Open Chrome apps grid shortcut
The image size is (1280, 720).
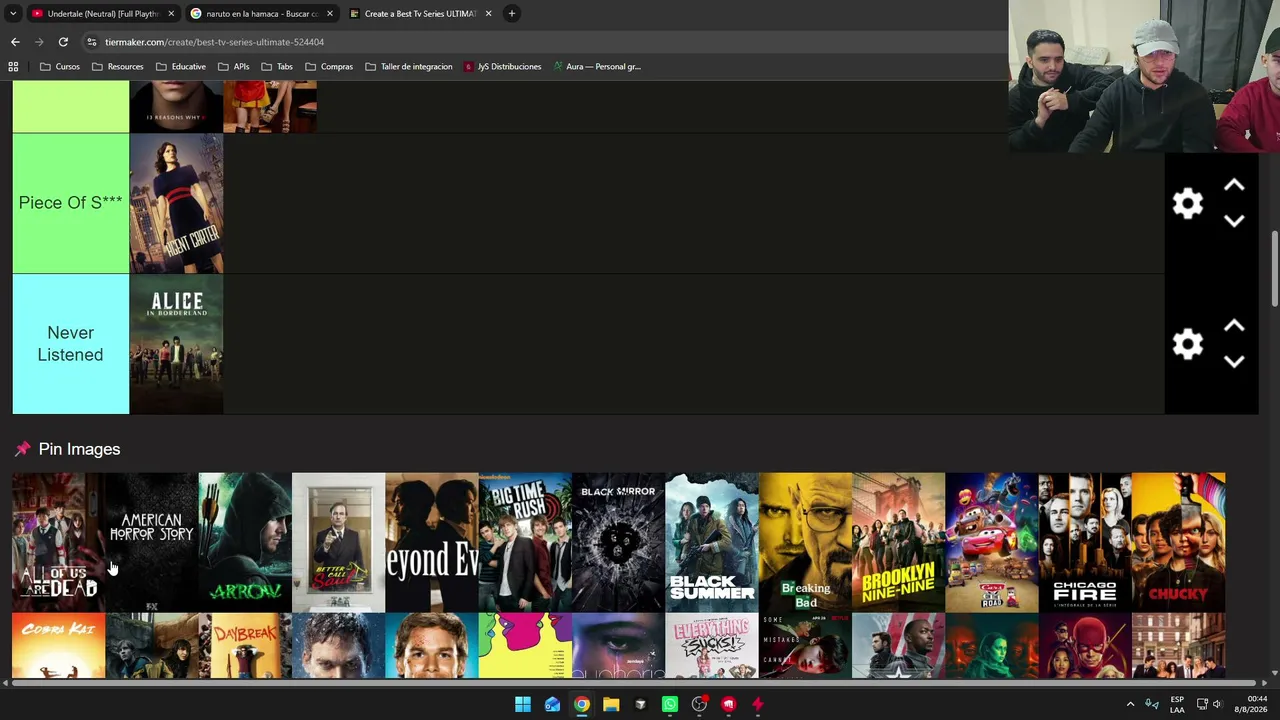pos(13,67)
